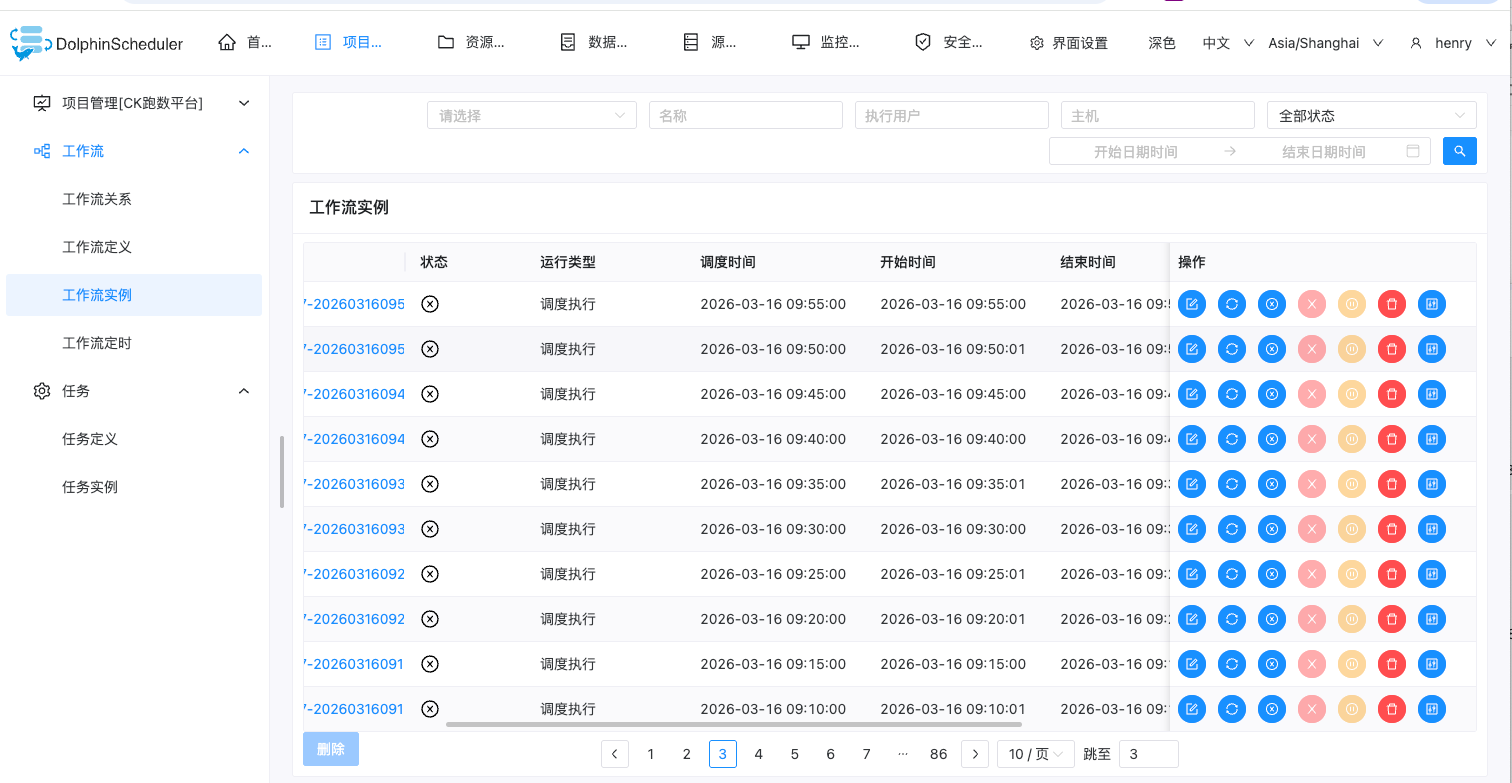Open 数据 top menu item

coord(594,42)
